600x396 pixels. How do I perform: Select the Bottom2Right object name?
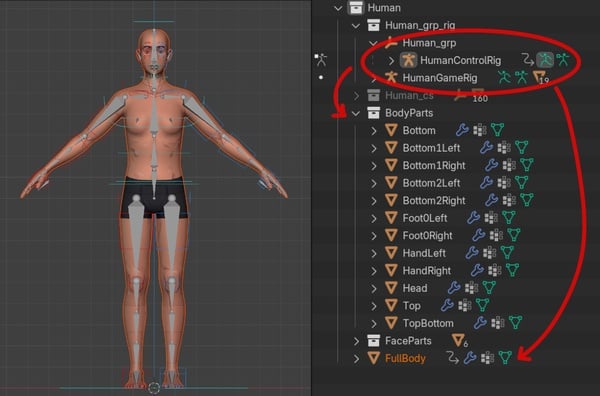coord(434,200)
